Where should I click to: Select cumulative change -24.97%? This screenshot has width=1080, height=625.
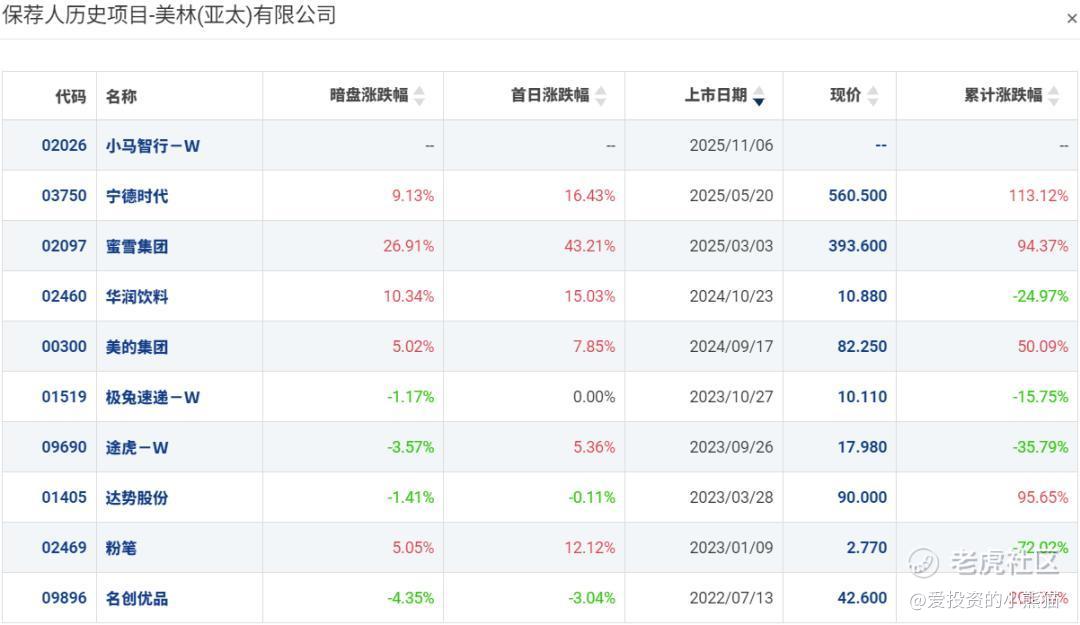(1040, 296)
